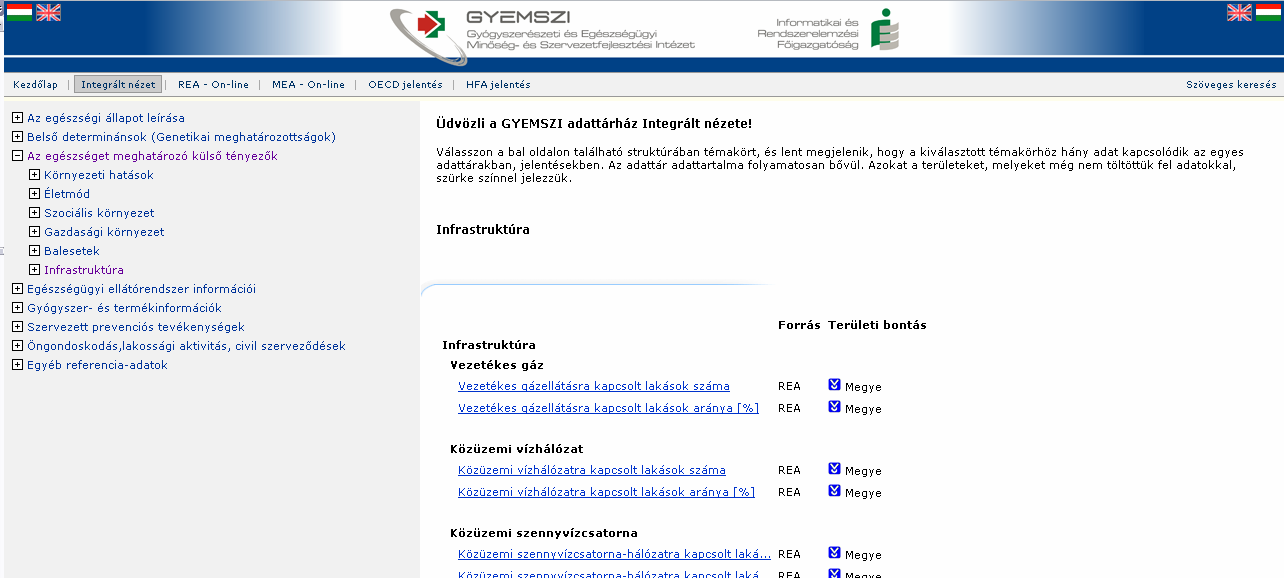Screen dimensions: 1284x578
Task: Select Egészségügyi ellátórendszer információi label
Action: (x=141, y=289)
